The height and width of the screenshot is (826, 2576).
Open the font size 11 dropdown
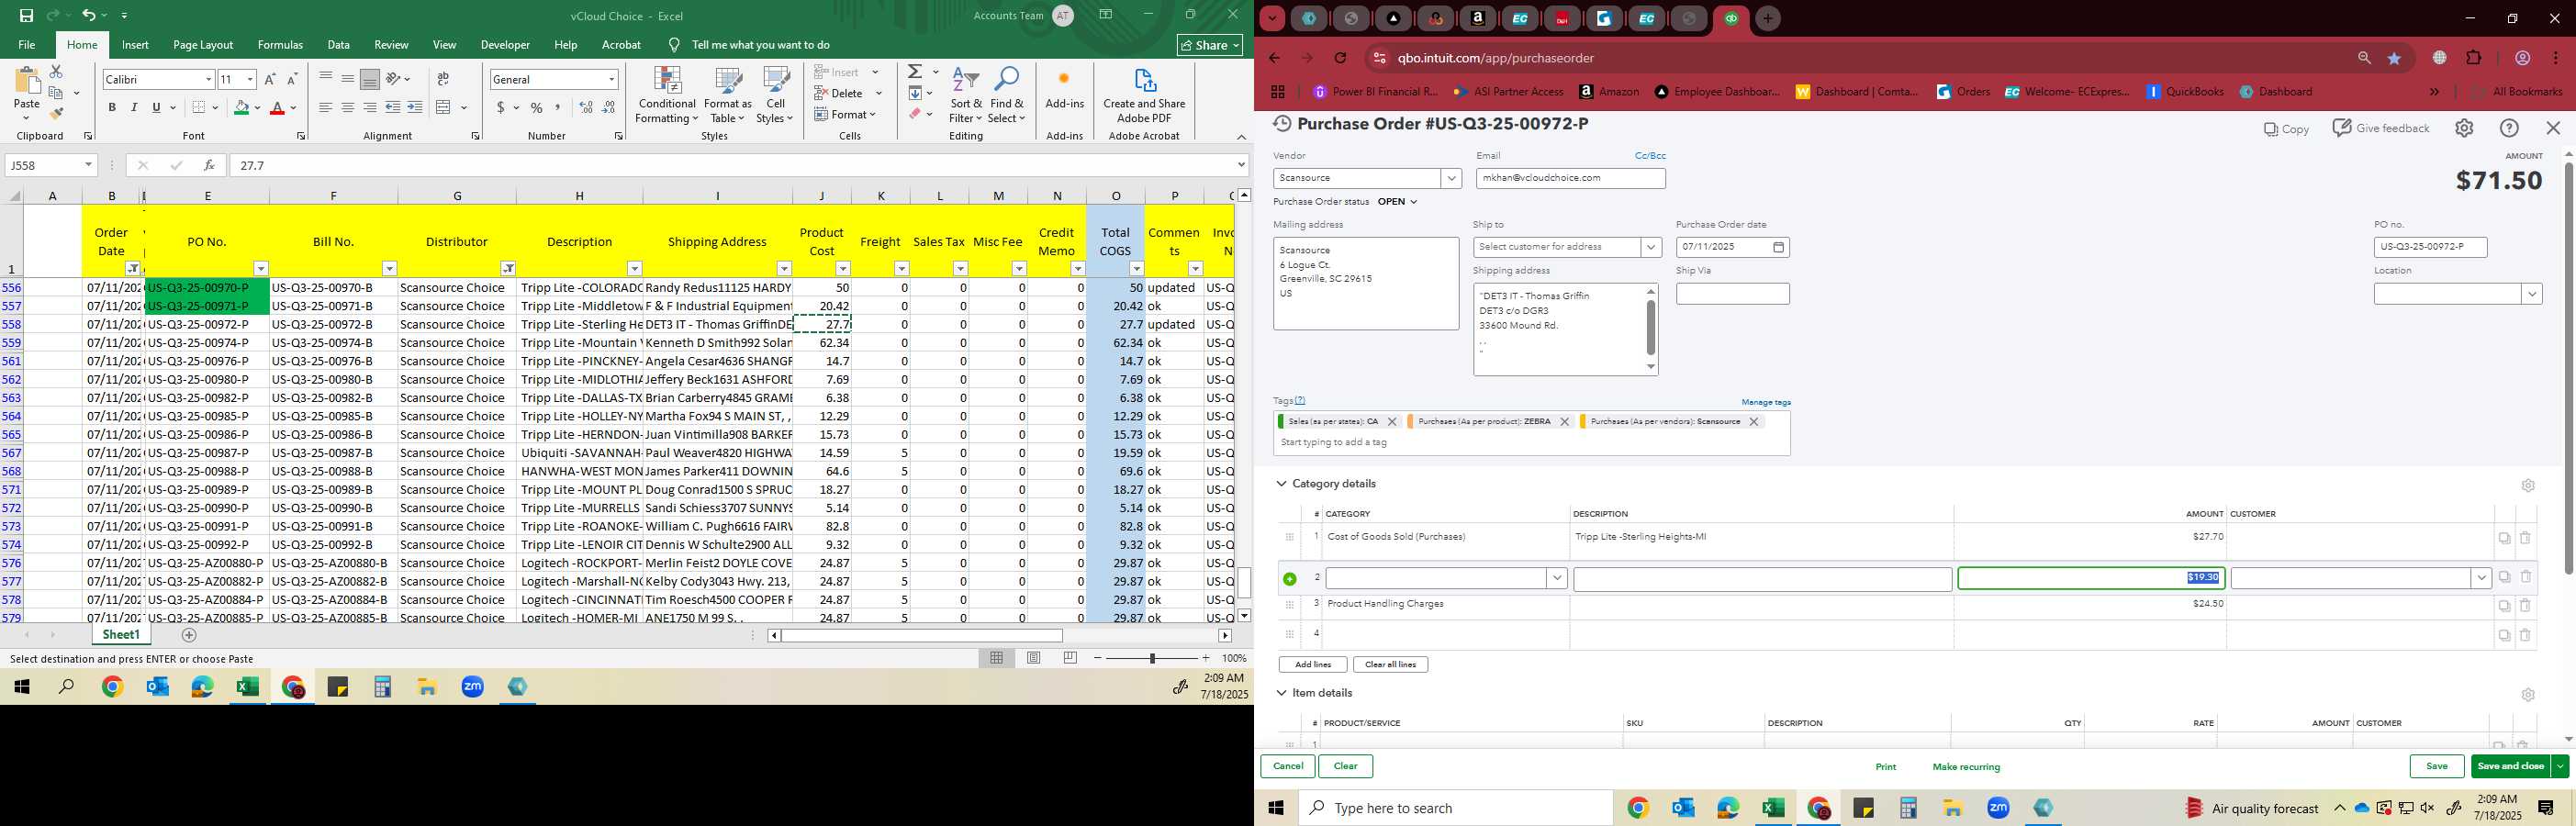click(x=250, y=79)
